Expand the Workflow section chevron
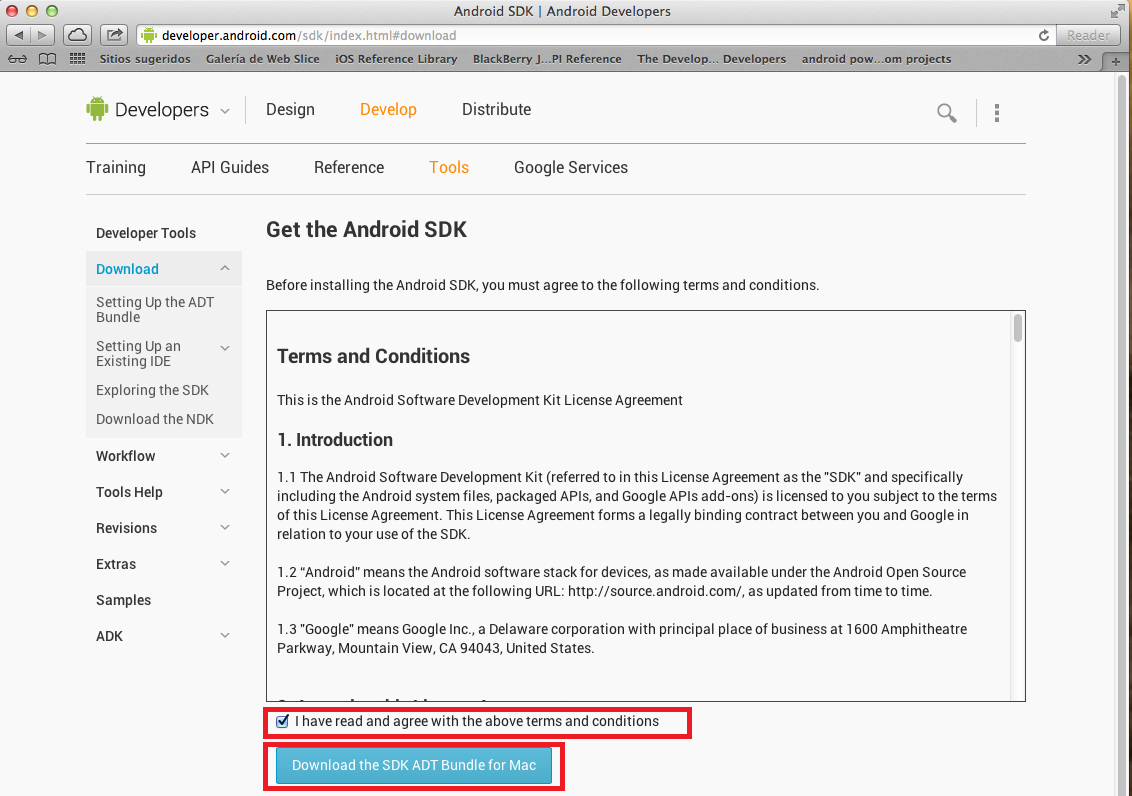 pyautogui.click(x=225, y=455)
